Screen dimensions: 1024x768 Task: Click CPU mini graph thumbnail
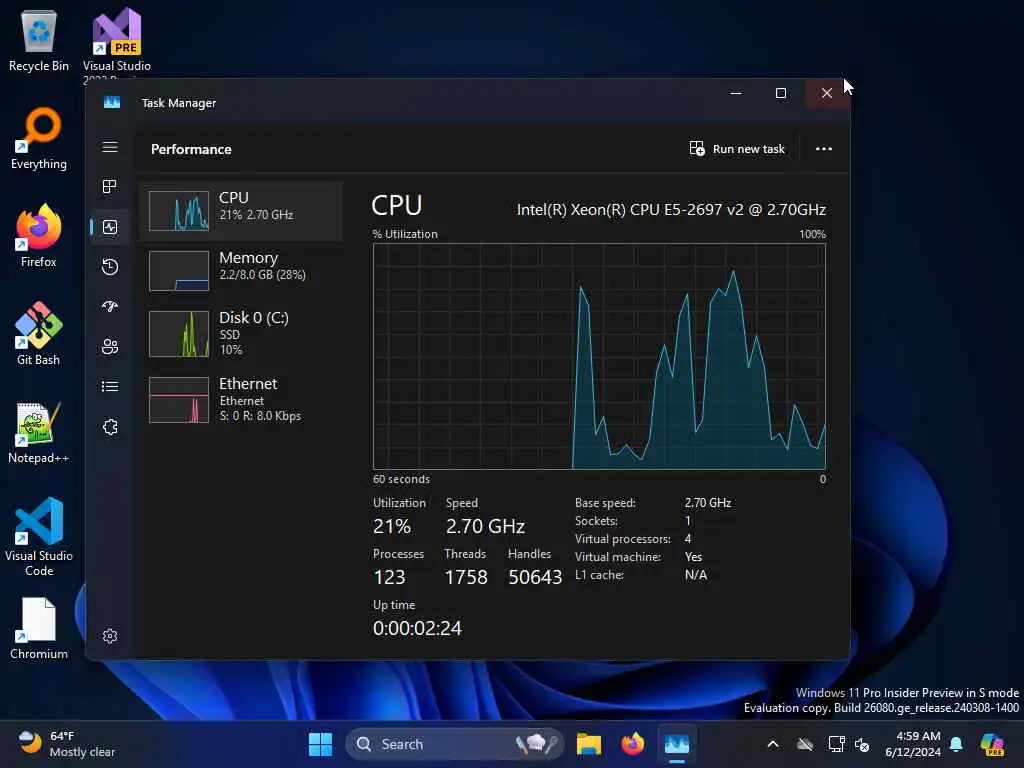(x=179, y=211)
